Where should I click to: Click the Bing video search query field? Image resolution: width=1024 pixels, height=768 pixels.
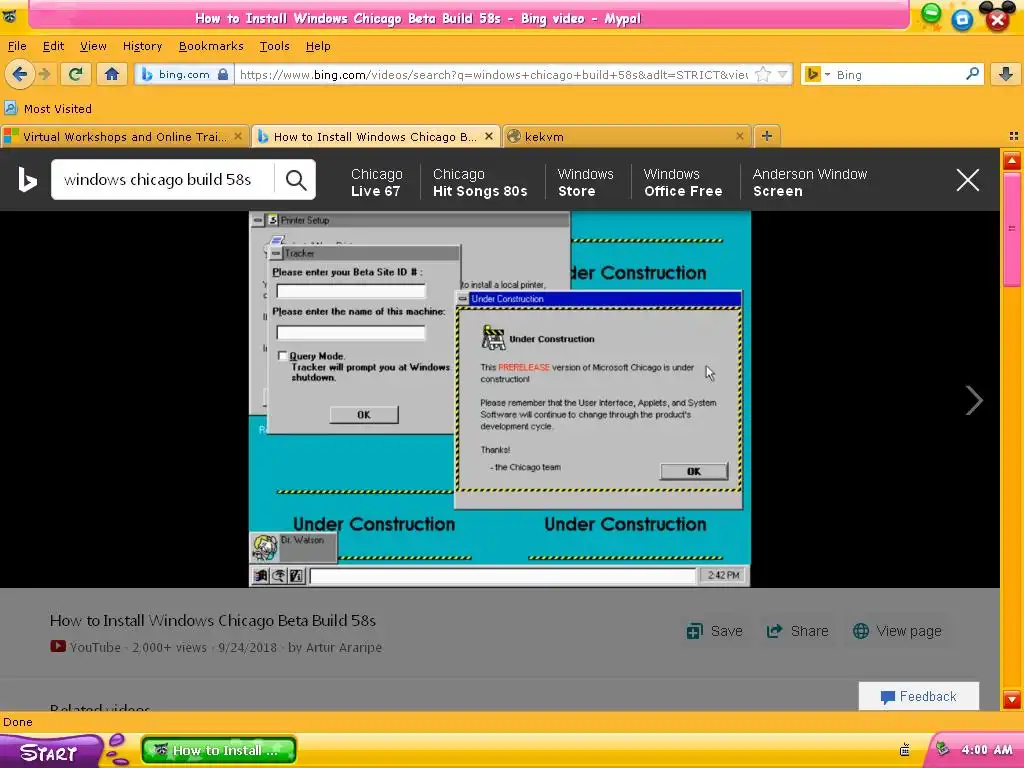tap(163, 180)
